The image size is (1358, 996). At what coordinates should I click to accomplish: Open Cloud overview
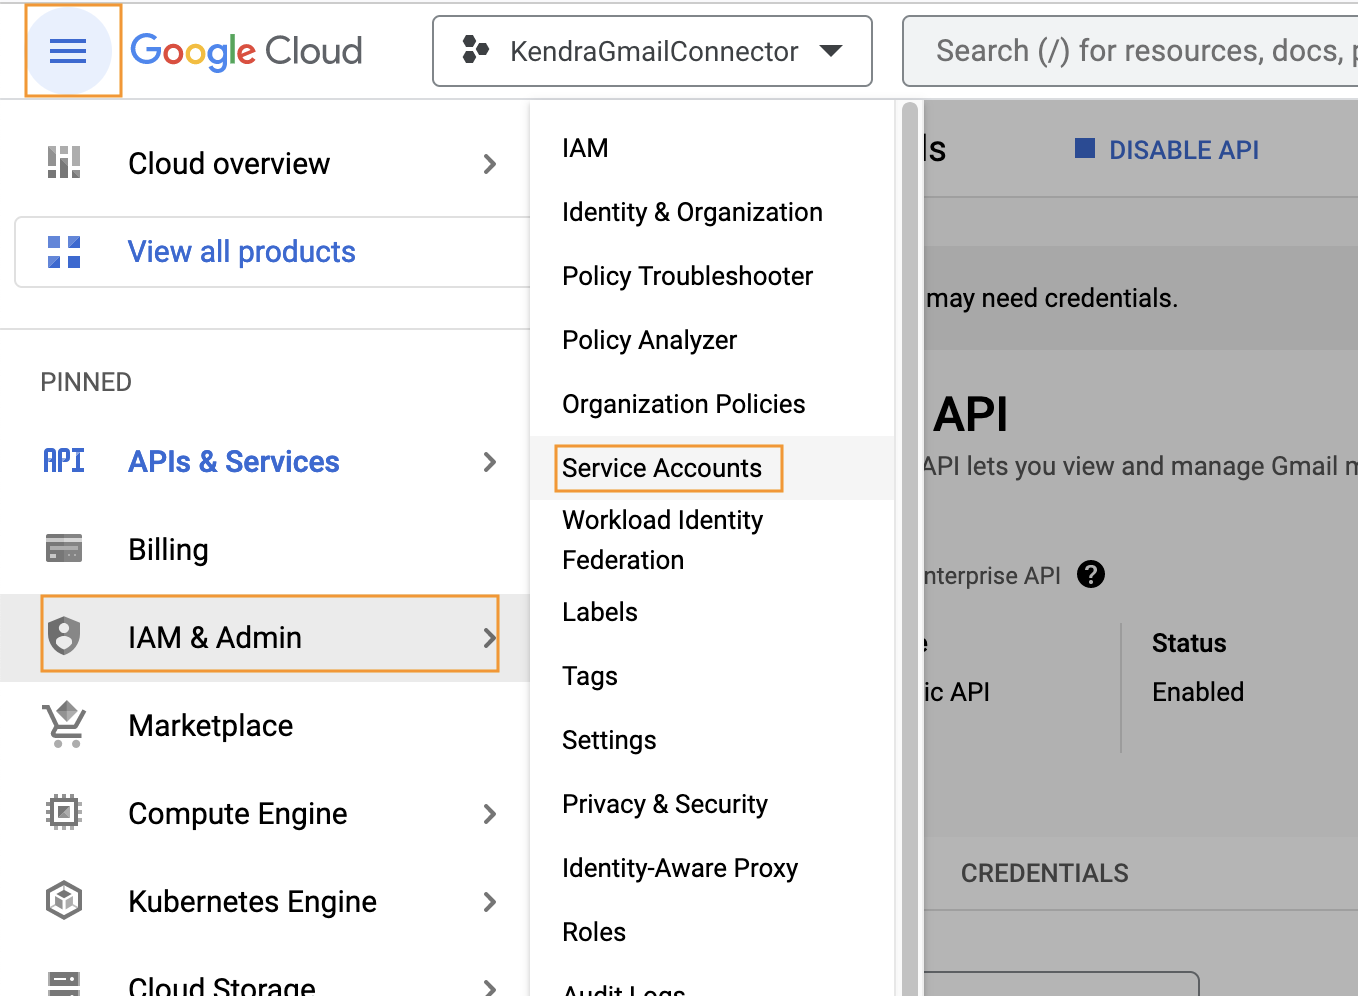pyautogui.click(x=229, y=164)
